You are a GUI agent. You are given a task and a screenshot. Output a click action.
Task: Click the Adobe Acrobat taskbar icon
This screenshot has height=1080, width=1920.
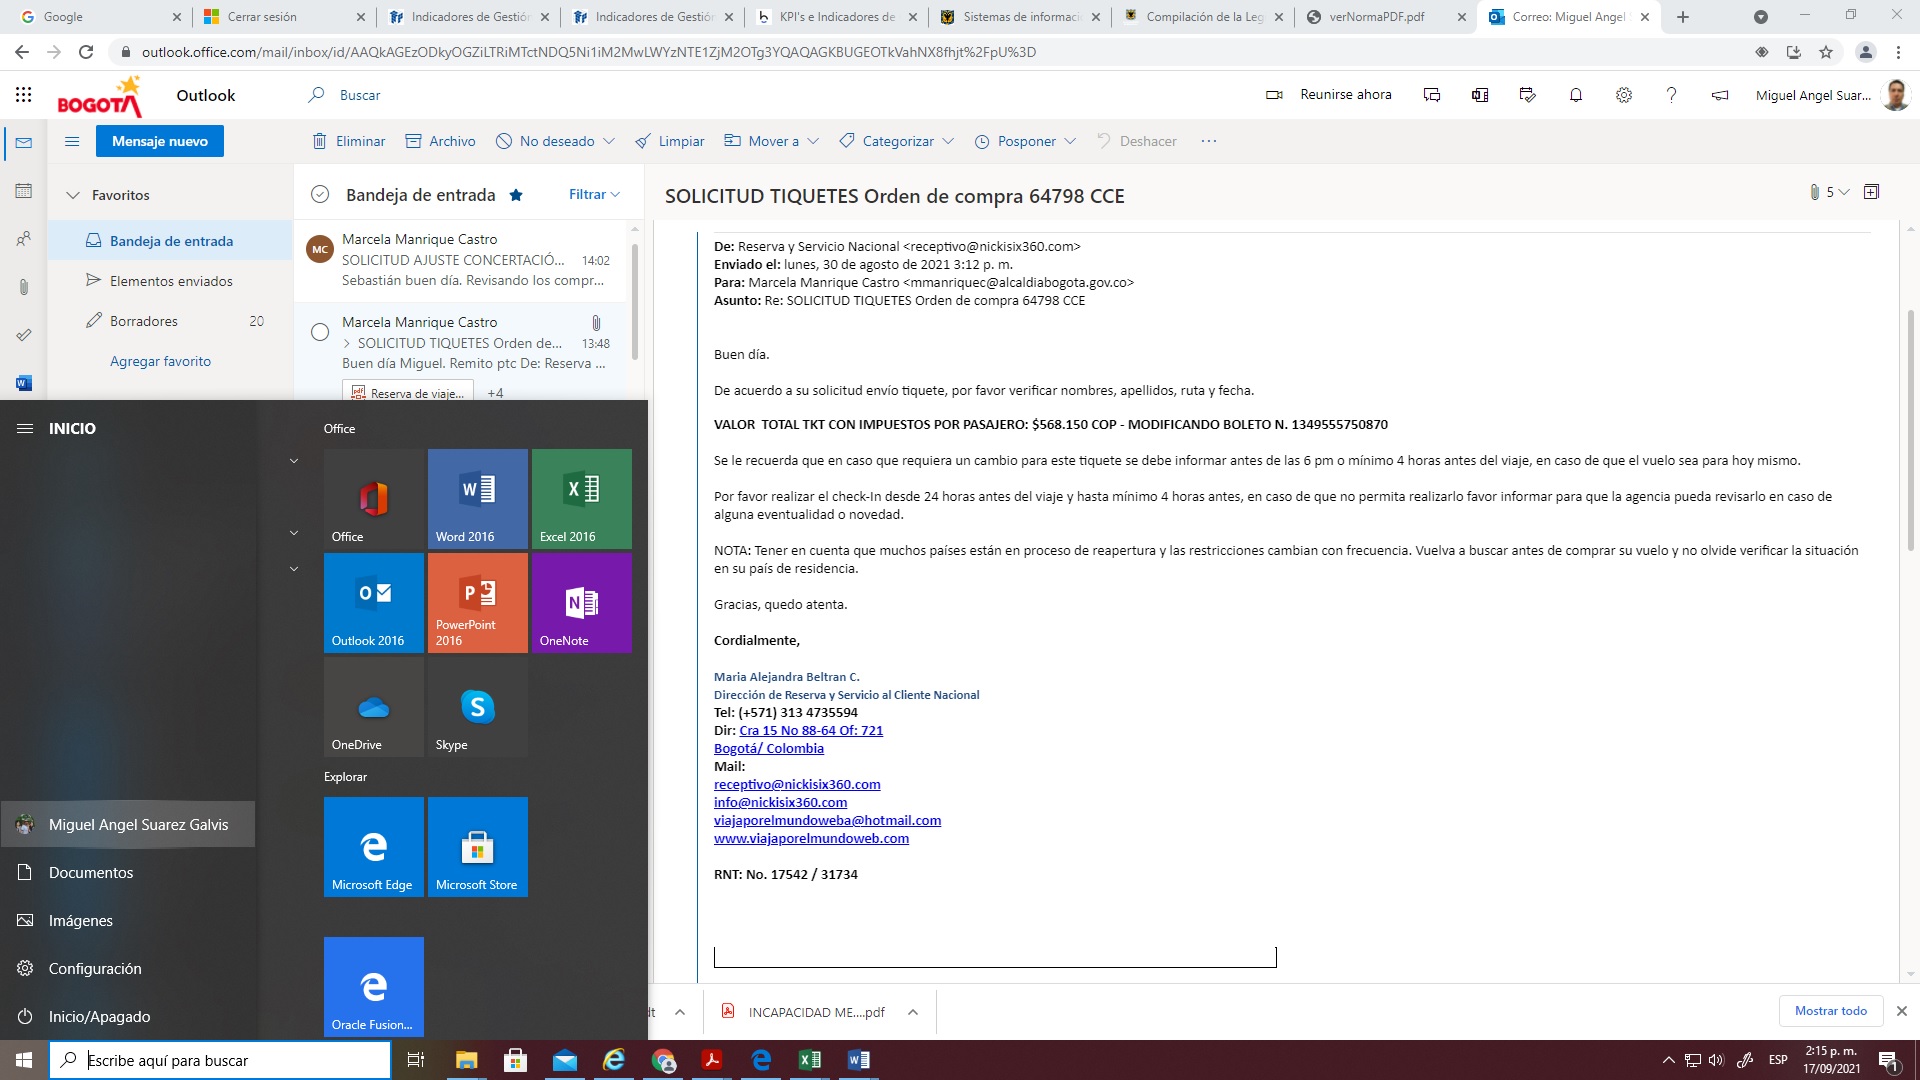click(712, 1060)
